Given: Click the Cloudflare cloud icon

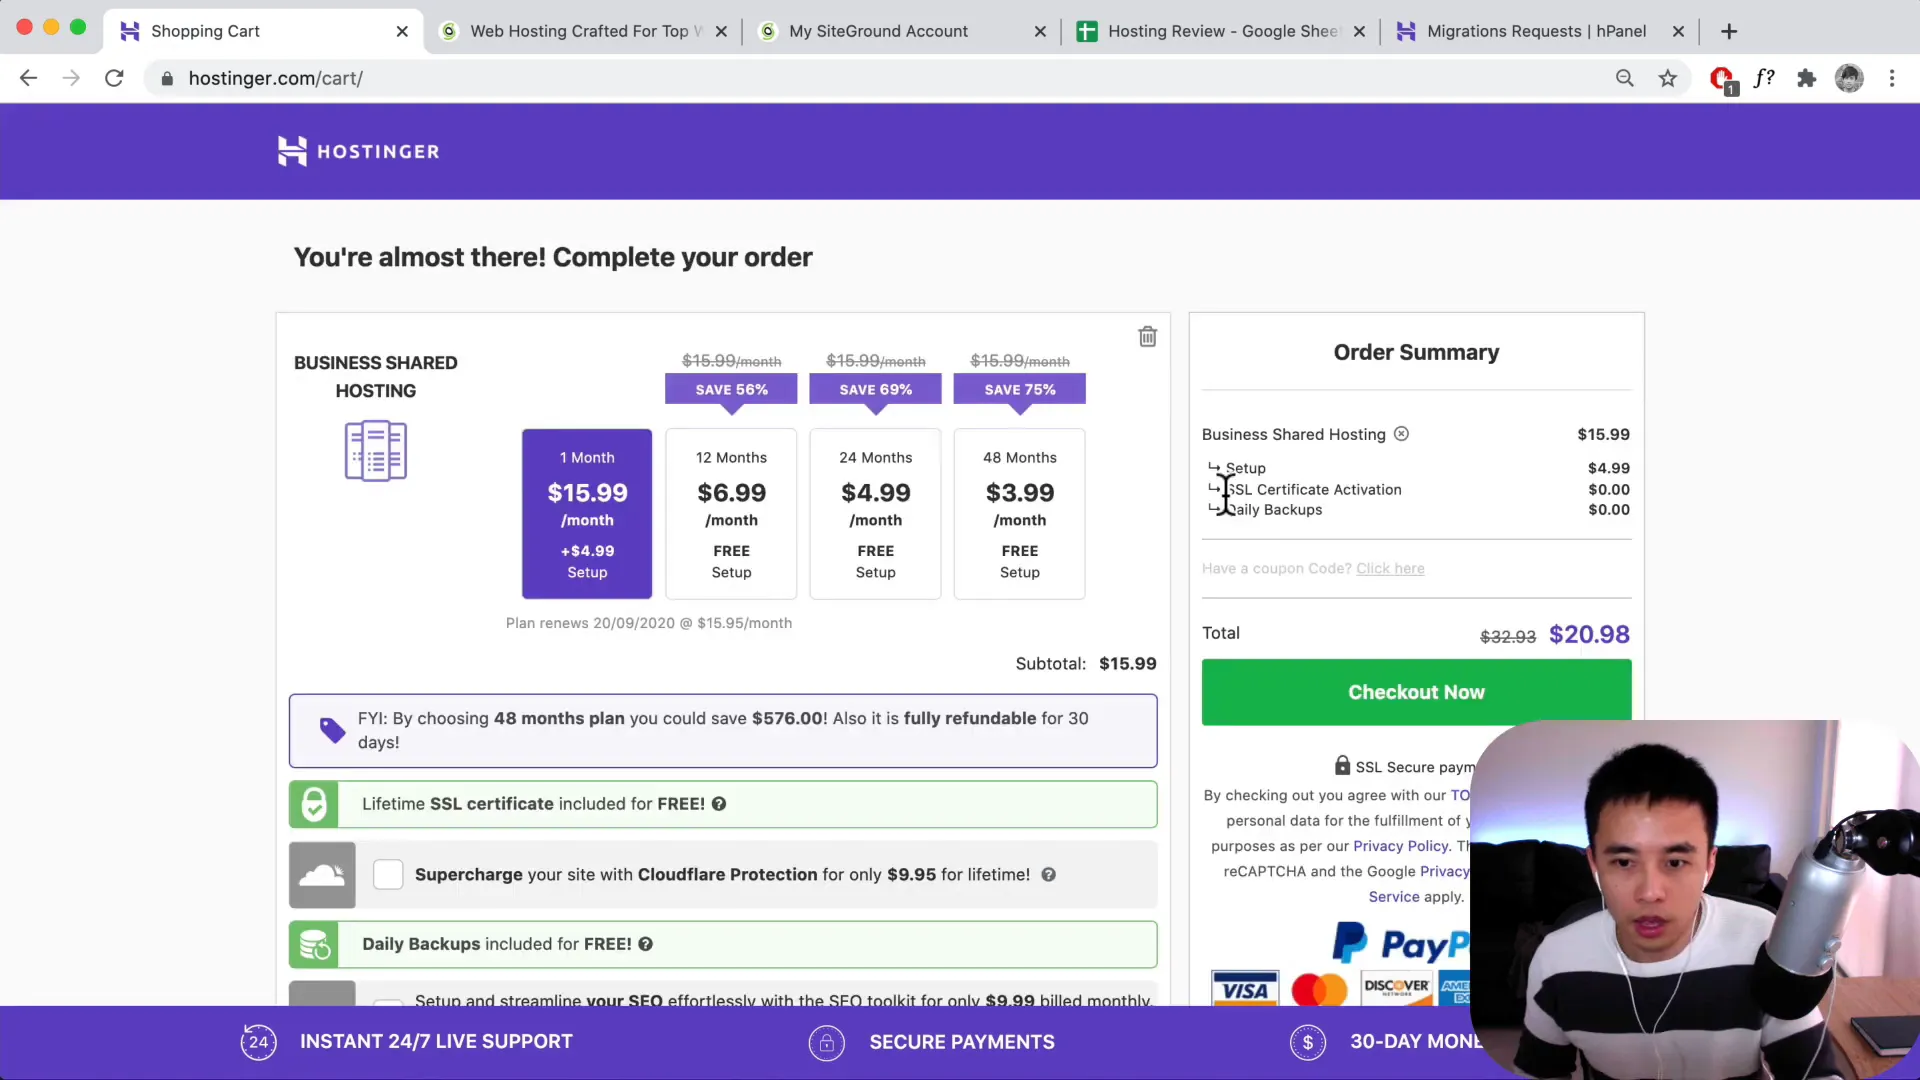Looking at the screenshot, I should pyautogui.click(x=322, y=875).
